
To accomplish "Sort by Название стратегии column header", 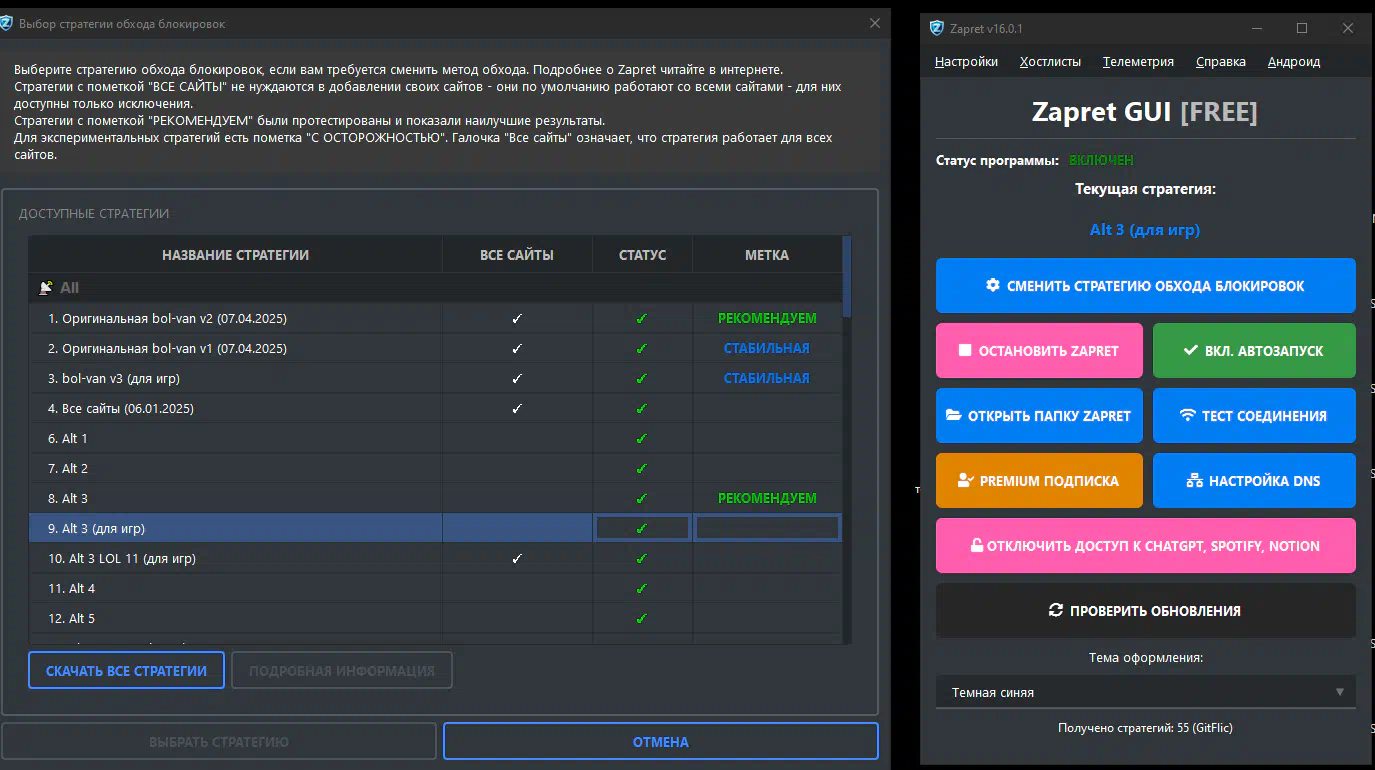I will click(235, 255).
